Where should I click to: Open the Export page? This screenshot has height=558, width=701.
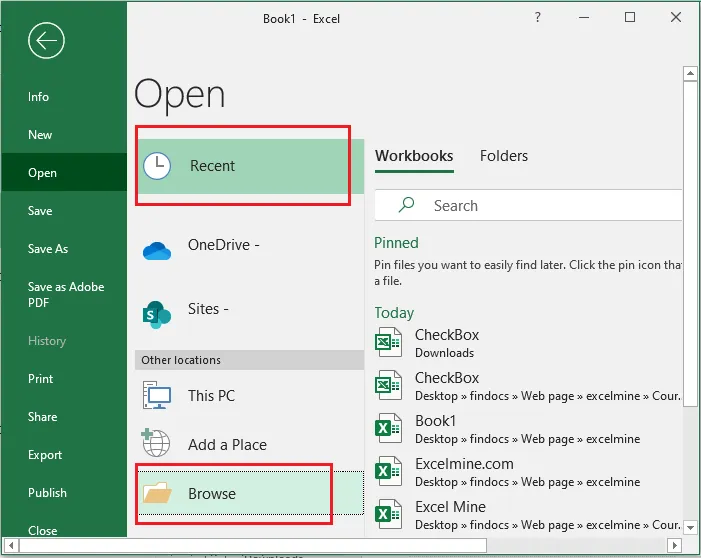[64, 455]
